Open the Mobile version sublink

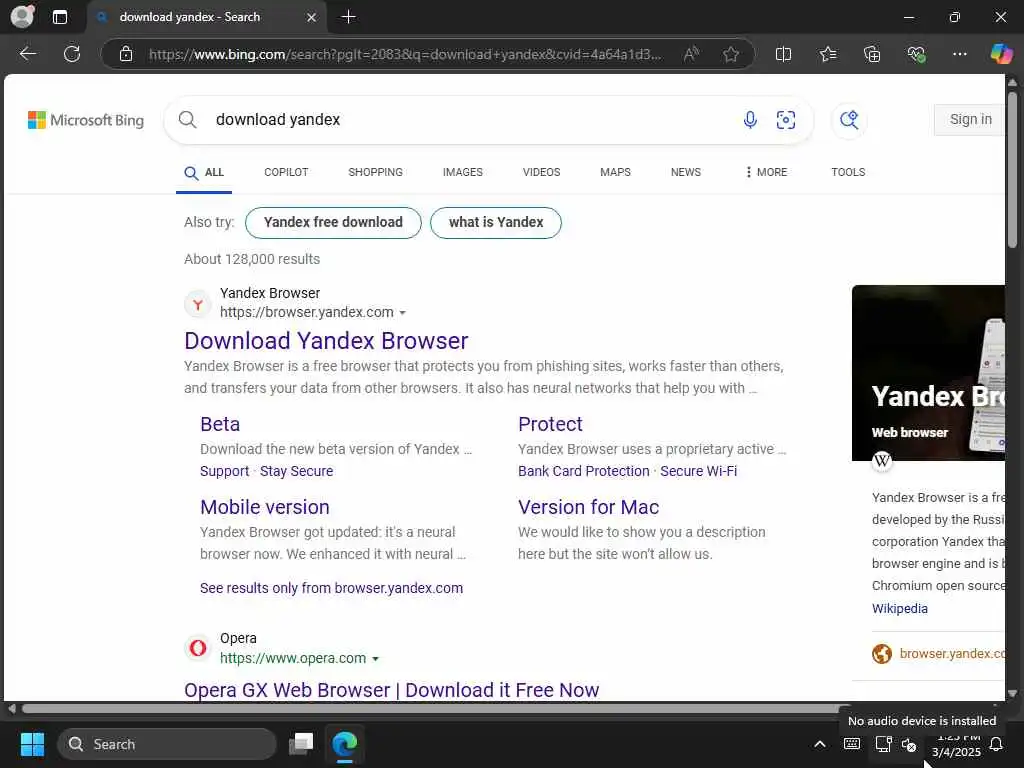coord(264,507)
